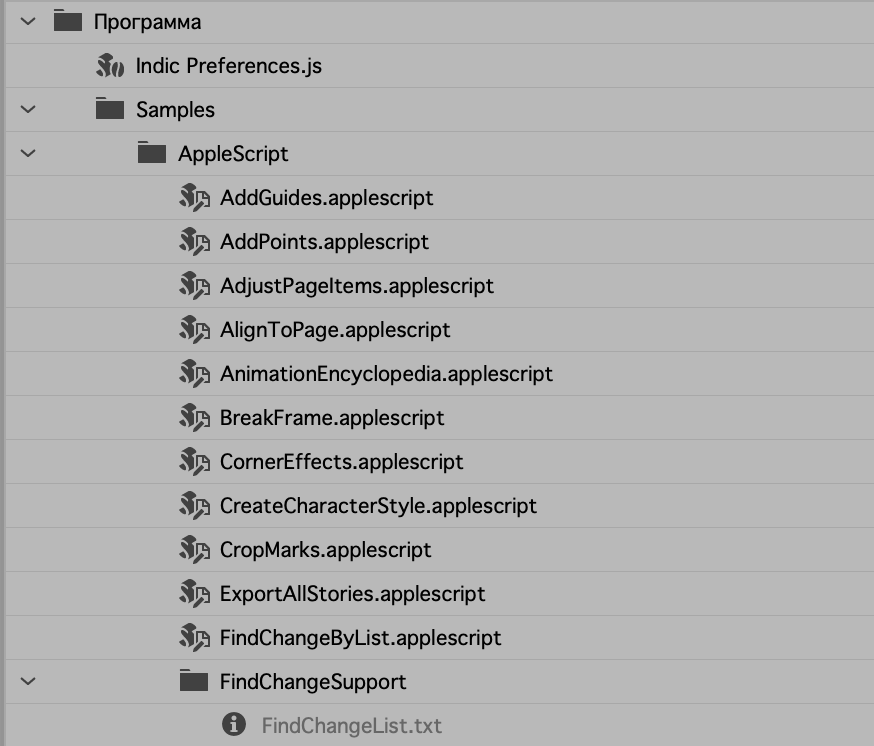Select the FindChangeSupport folder label
Screen dimensions: 874x746
[x=313, y=681]
